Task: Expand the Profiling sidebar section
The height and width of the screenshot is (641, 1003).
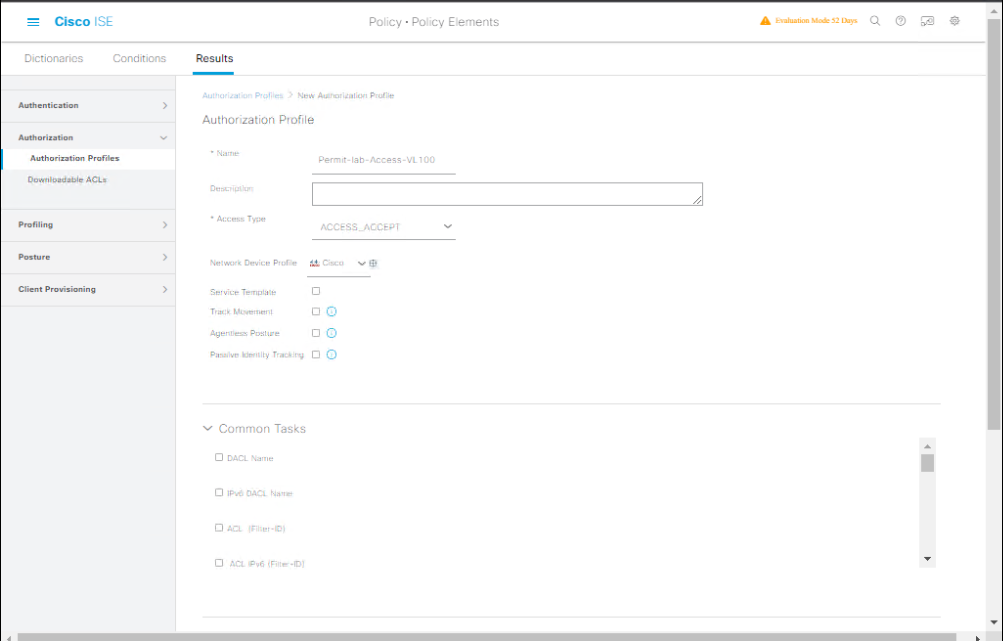Action: [88, 225]
